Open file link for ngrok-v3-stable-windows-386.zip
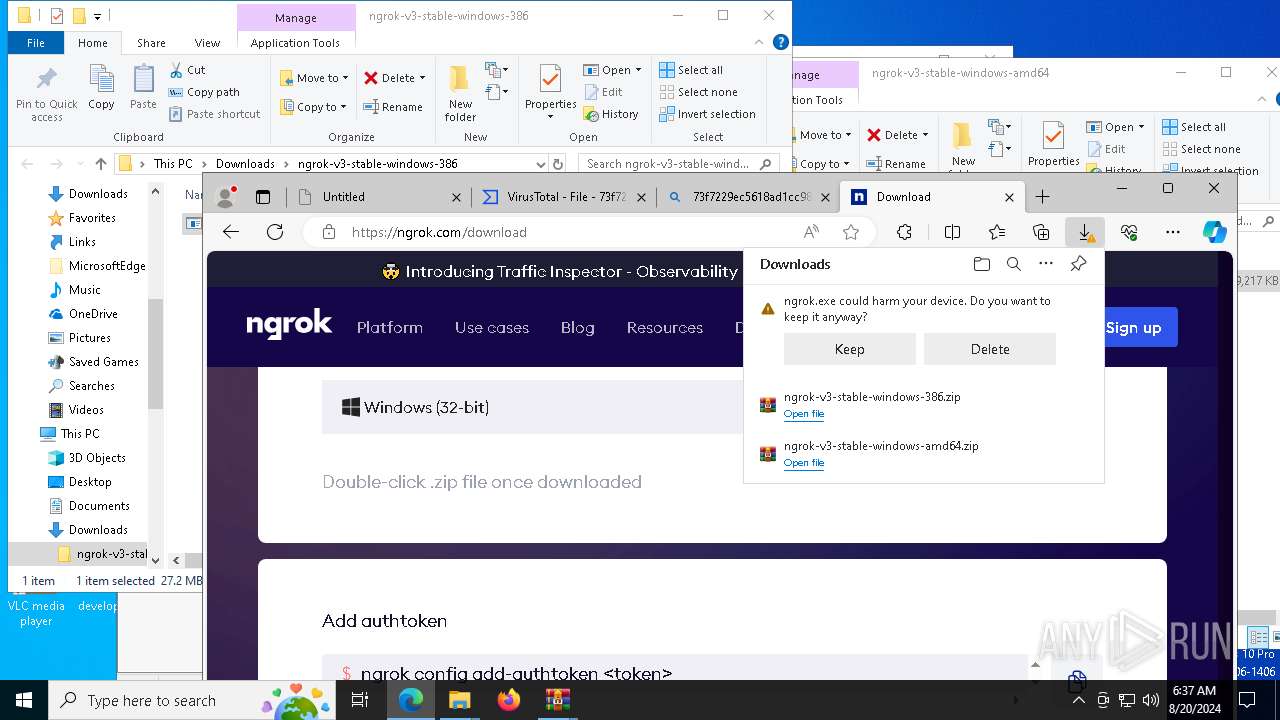The image size is (1280, 720). click(804, 414)
